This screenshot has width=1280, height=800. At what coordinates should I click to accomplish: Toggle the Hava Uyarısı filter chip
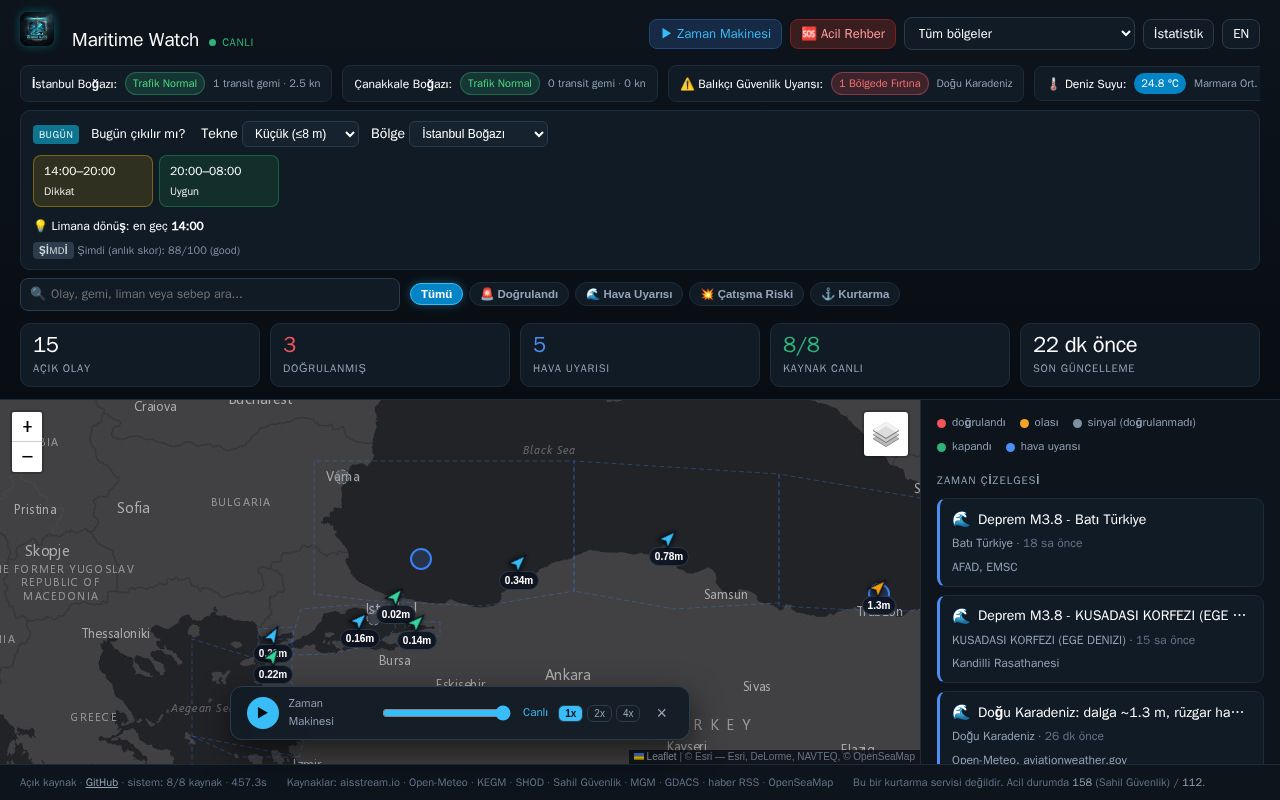coord(629,294)
